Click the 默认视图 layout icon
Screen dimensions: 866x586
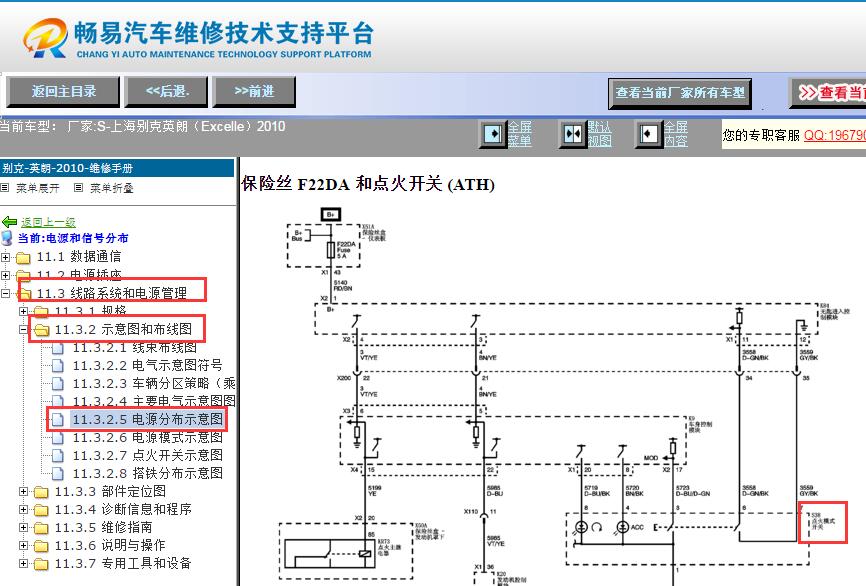click(573, 134)
